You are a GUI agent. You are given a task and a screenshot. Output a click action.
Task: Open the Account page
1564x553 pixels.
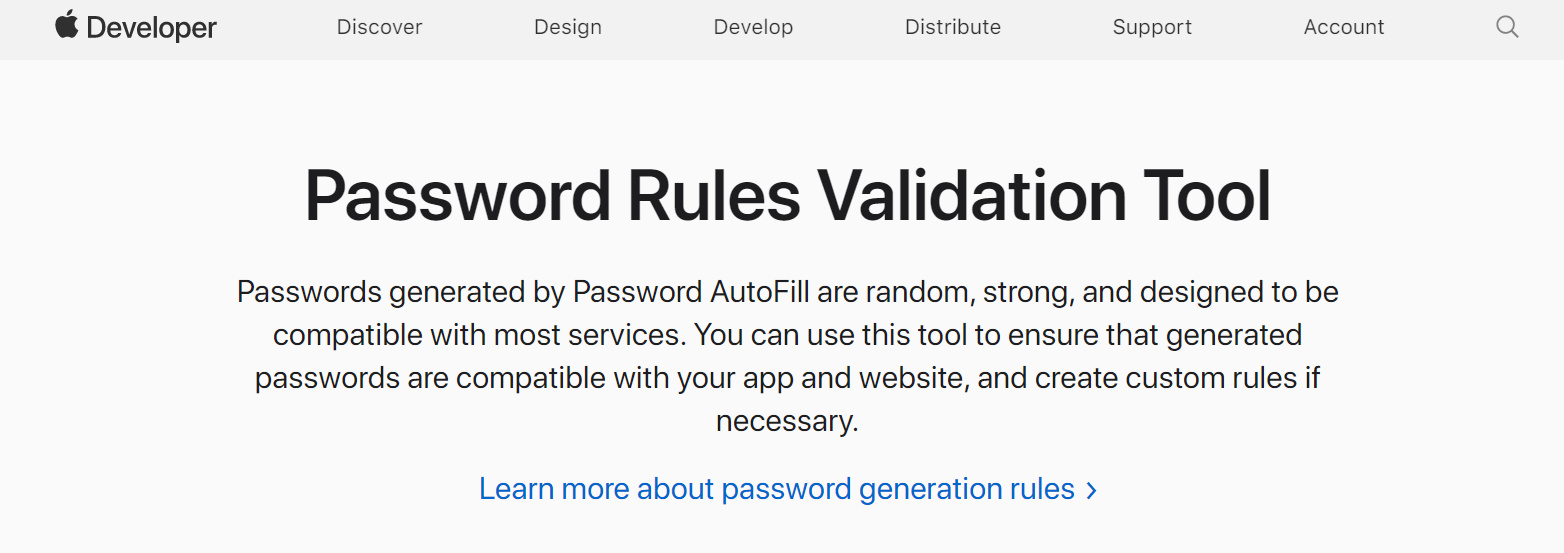point(1344,27)
